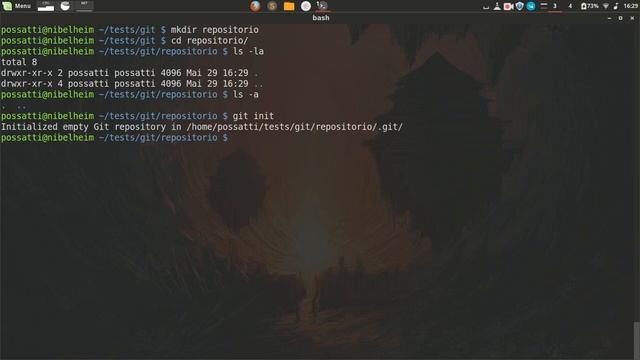640x360 pixels.
Task: Click the NET network monitor applet
Action: coord(84,6)
